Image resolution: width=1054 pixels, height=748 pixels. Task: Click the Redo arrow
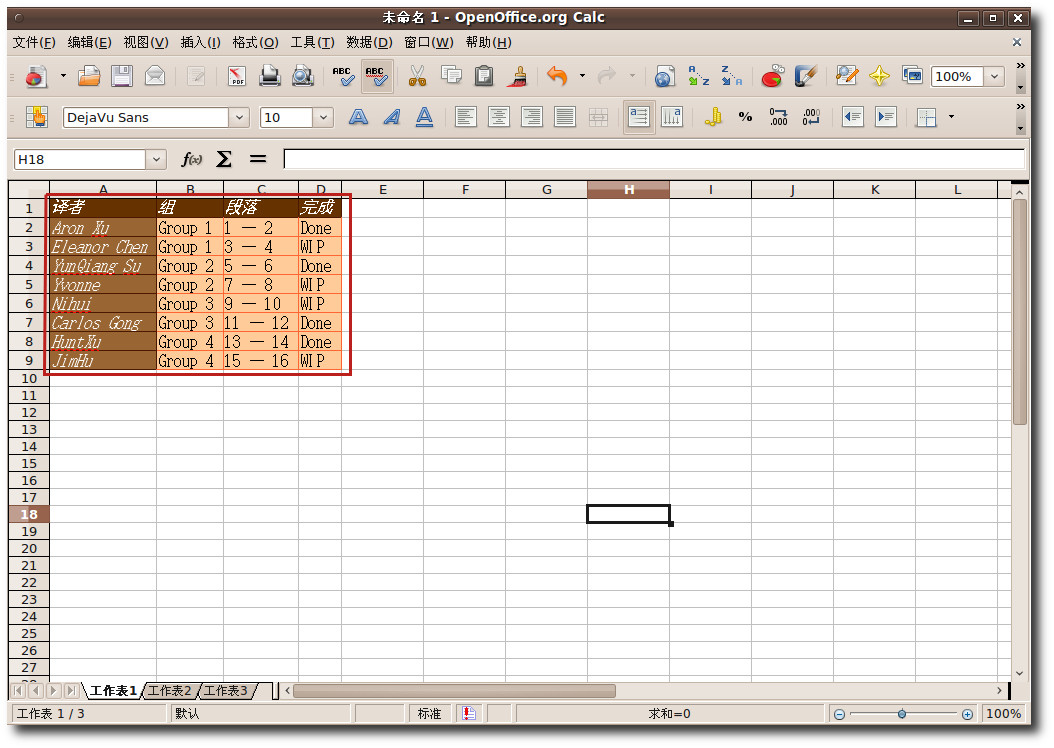click(x=607, y=76)
